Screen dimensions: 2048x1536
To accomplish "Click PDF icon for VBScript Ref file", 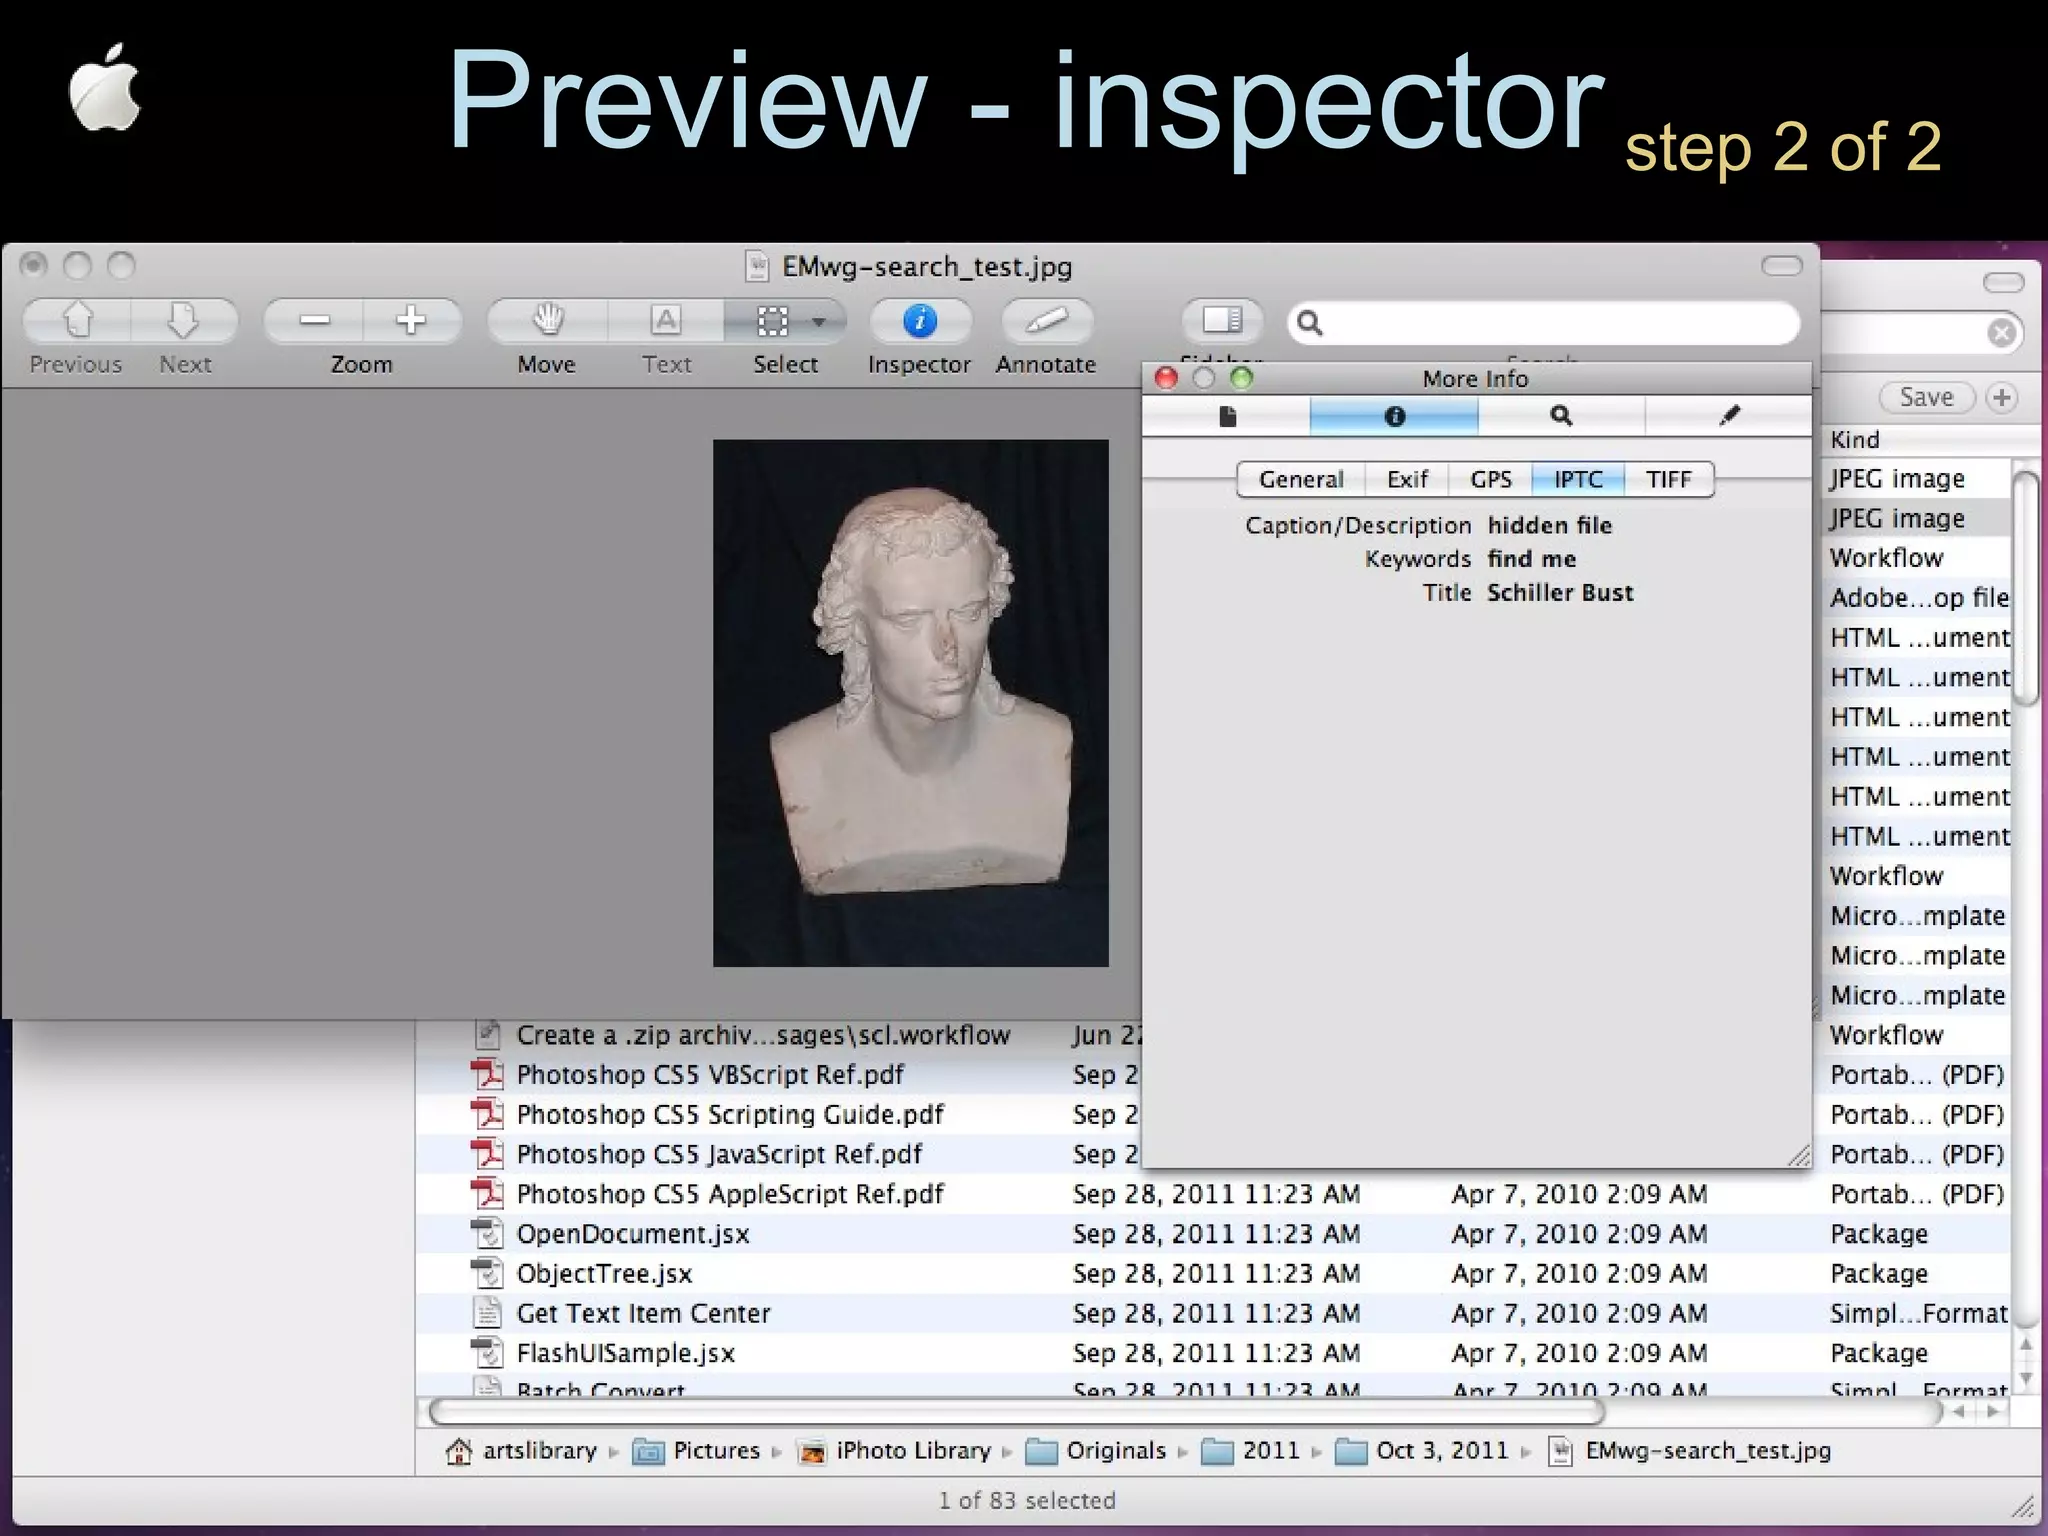I will 487,1075.
